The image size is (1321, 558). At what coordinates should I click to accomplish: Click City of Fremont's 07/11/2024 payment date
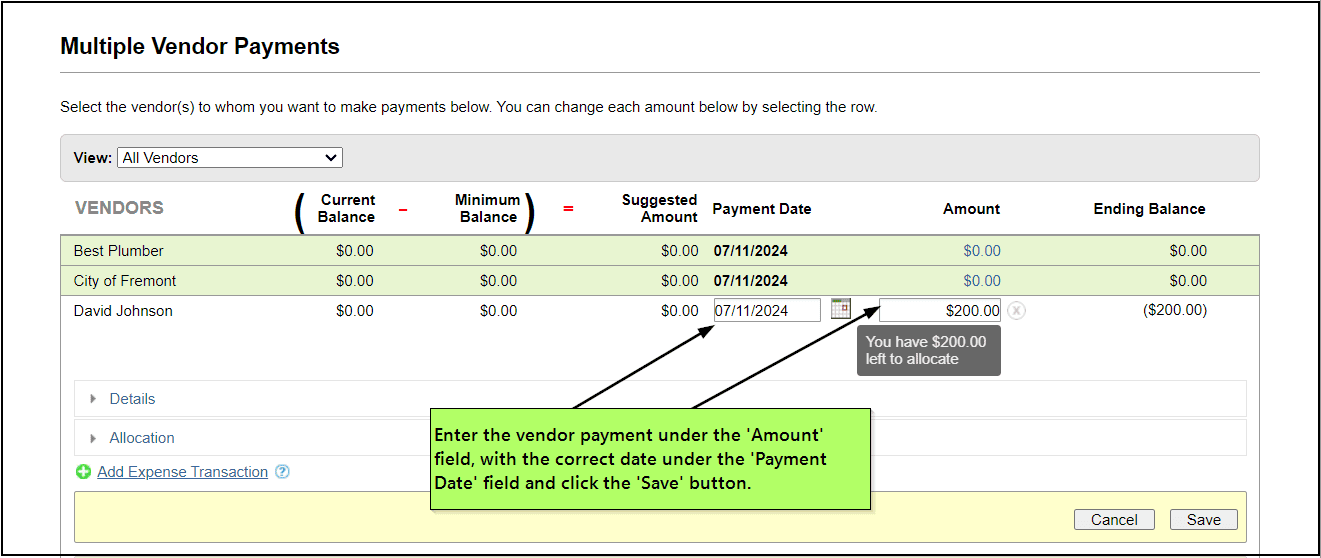pos(750,281)
